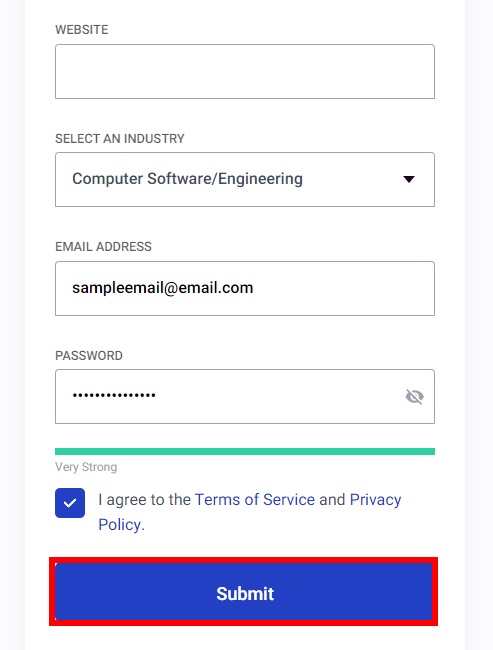Focus the Email Address input field
The height and width of the screenshot is (650, 493).
pos(245,289)
